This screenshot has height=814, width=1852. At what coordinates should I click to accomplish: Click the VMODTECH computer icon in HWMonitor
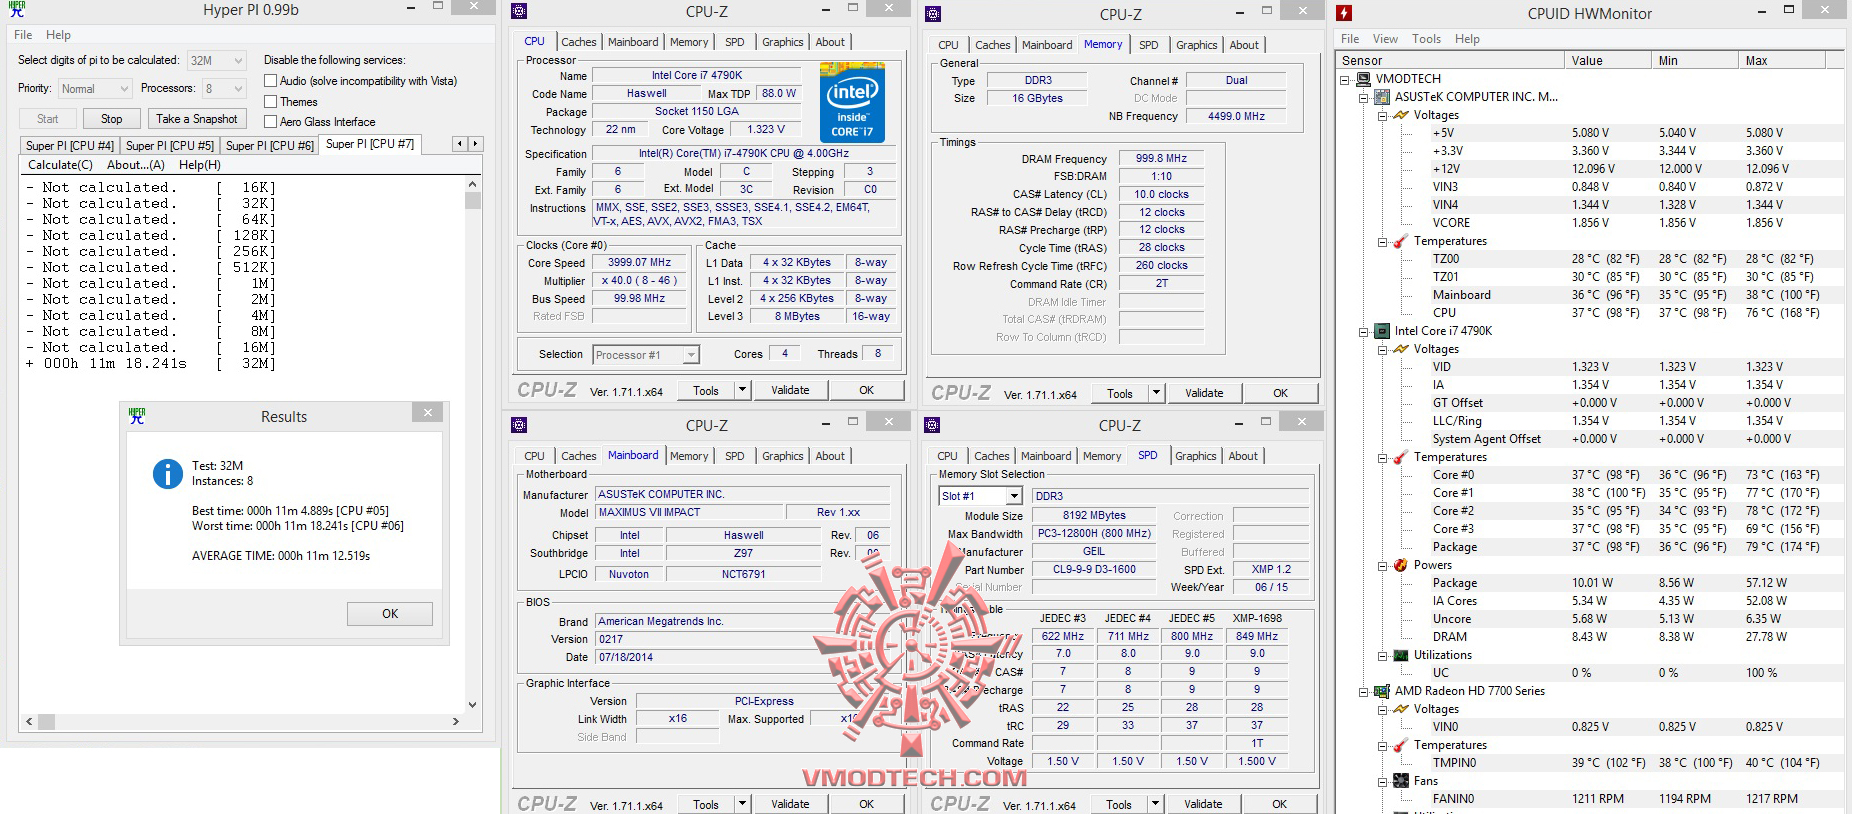pos(1362,79)
